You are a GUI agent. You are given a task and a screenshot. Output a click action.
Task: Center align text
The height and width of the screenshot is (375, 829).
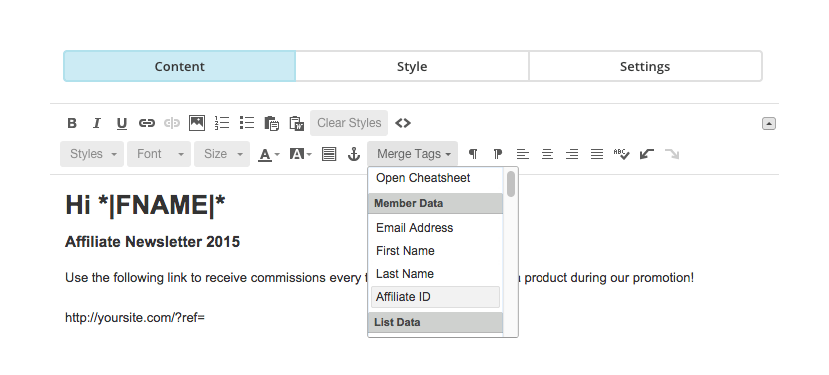[x=547, y=154]
